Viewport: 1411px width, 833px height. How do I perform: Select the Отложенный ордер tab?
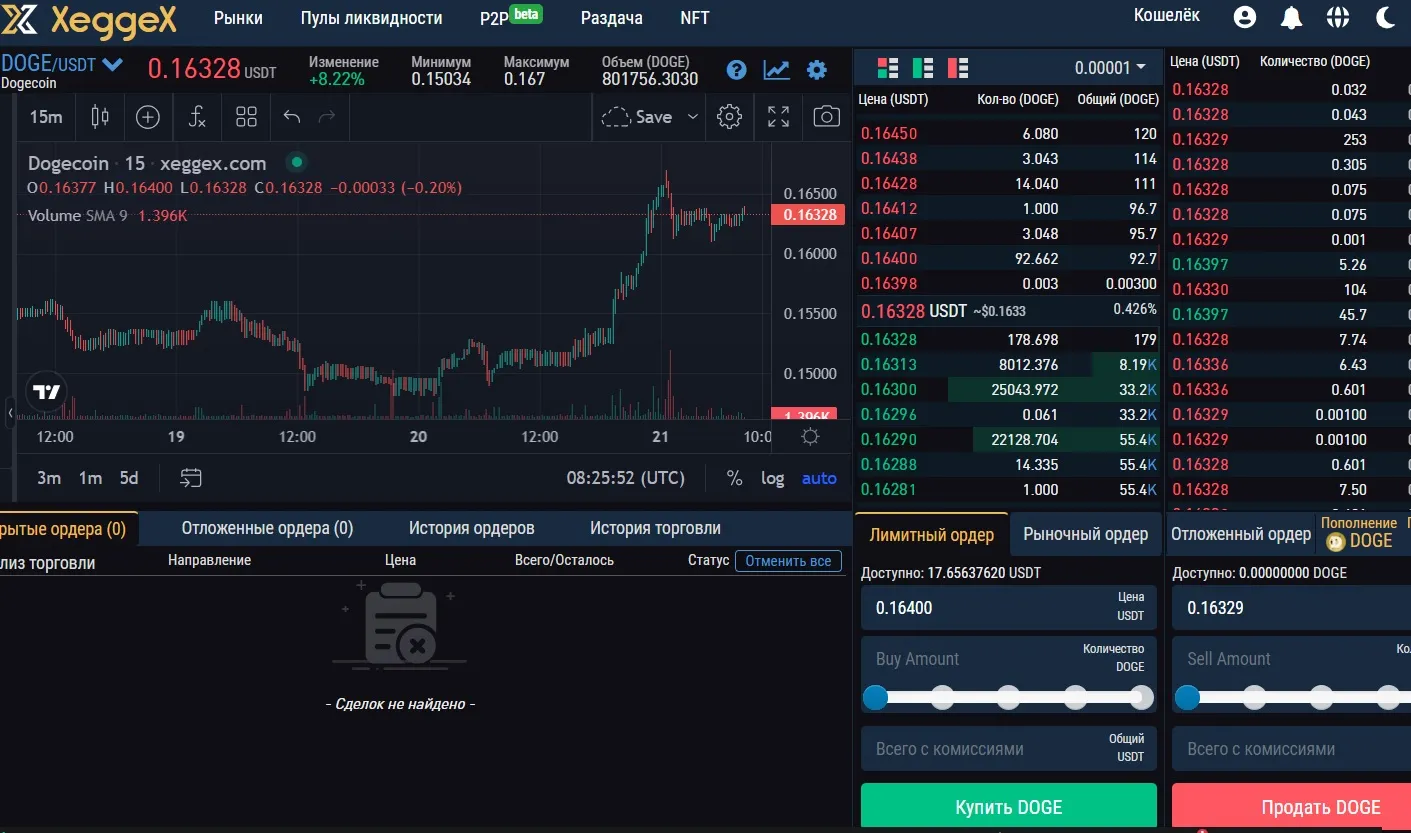point(1240,534)
